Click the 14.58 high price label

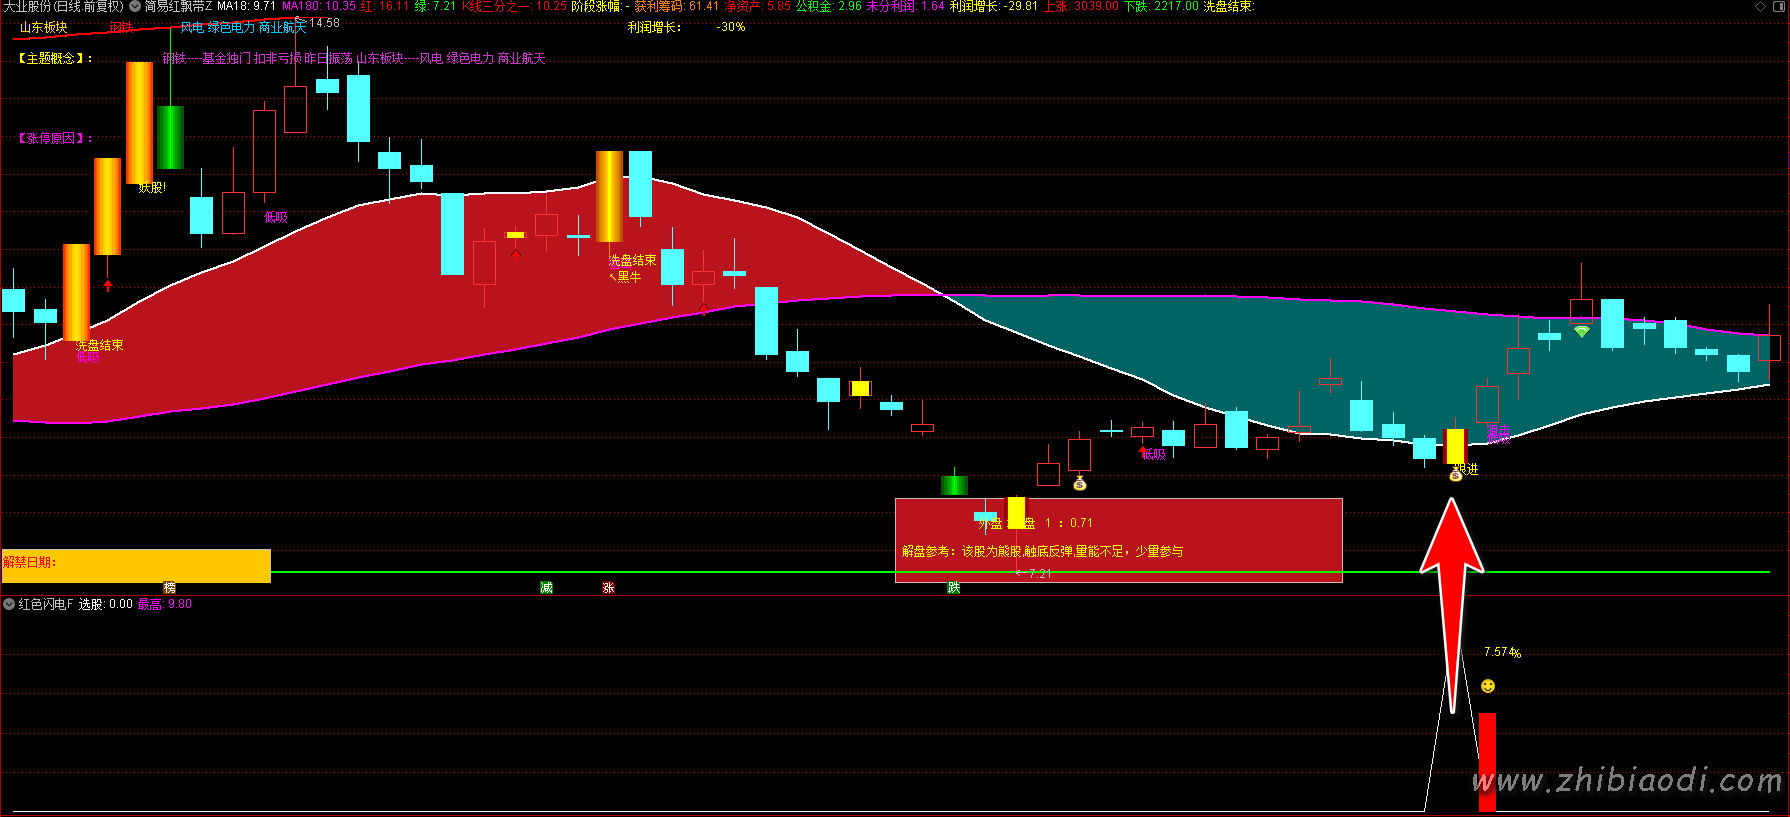tap(324, 23)
